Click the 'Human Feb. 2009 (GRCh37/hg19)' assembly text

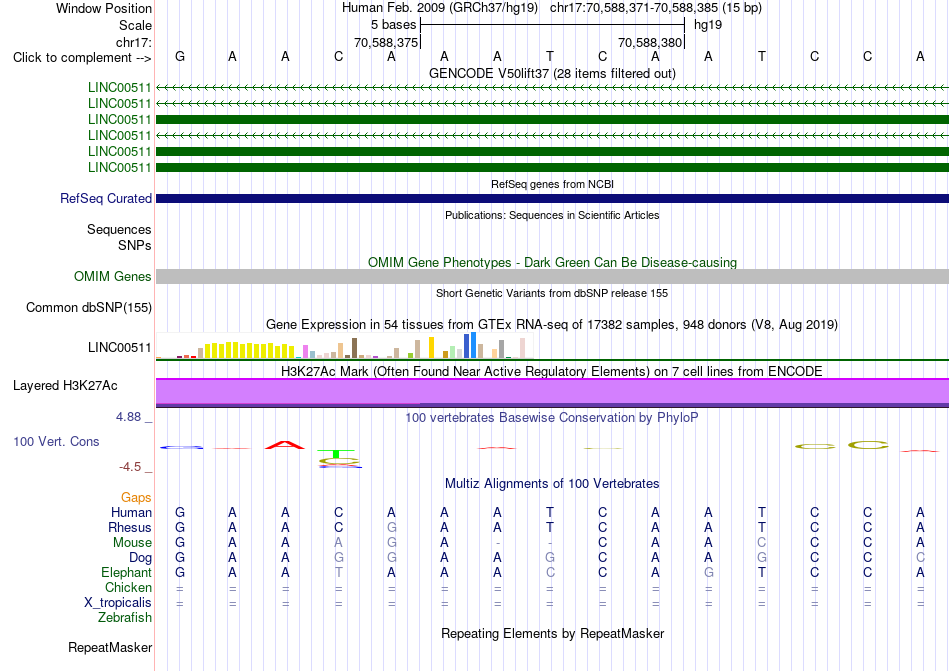pos(440,8)
